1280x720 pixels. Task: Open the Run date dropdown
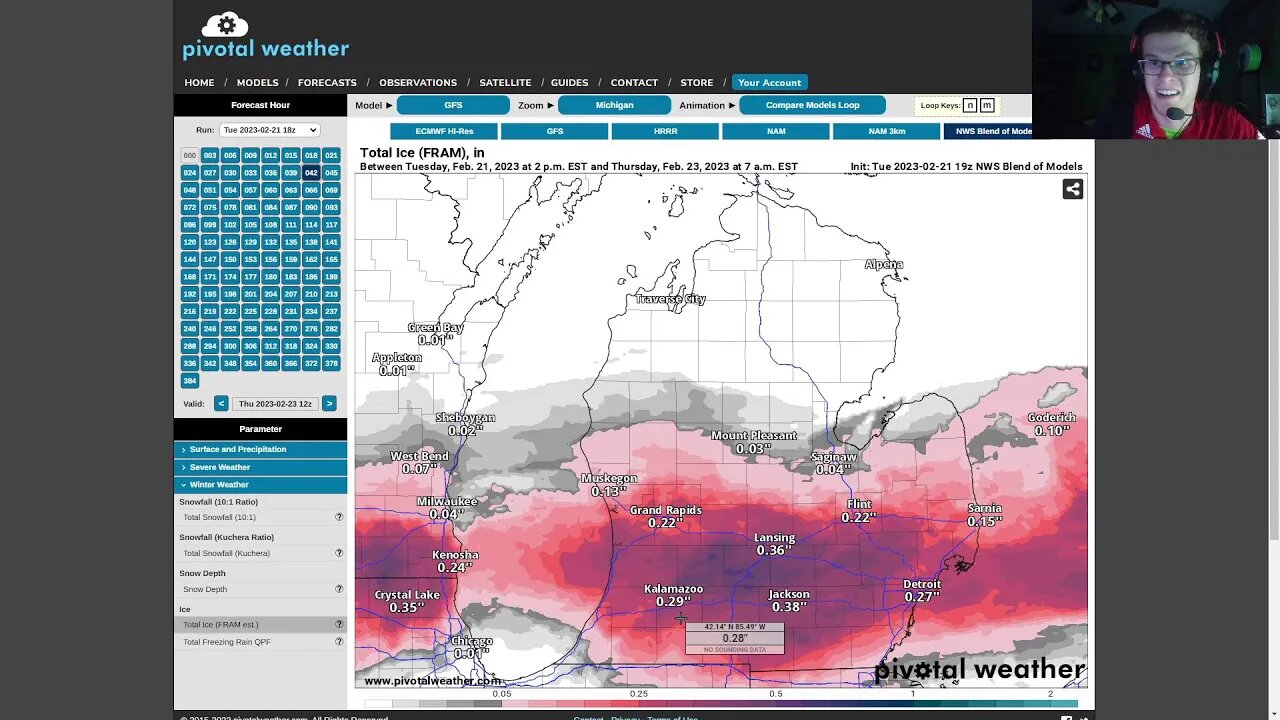click(x=269, y=130)
